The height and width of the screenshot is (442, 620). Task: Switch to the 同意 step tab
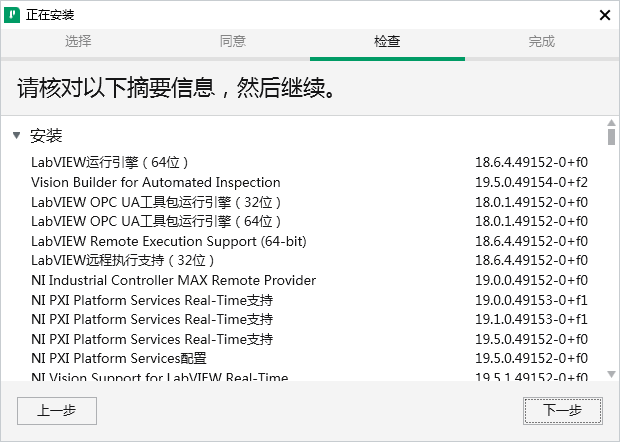tap(233, 42)
